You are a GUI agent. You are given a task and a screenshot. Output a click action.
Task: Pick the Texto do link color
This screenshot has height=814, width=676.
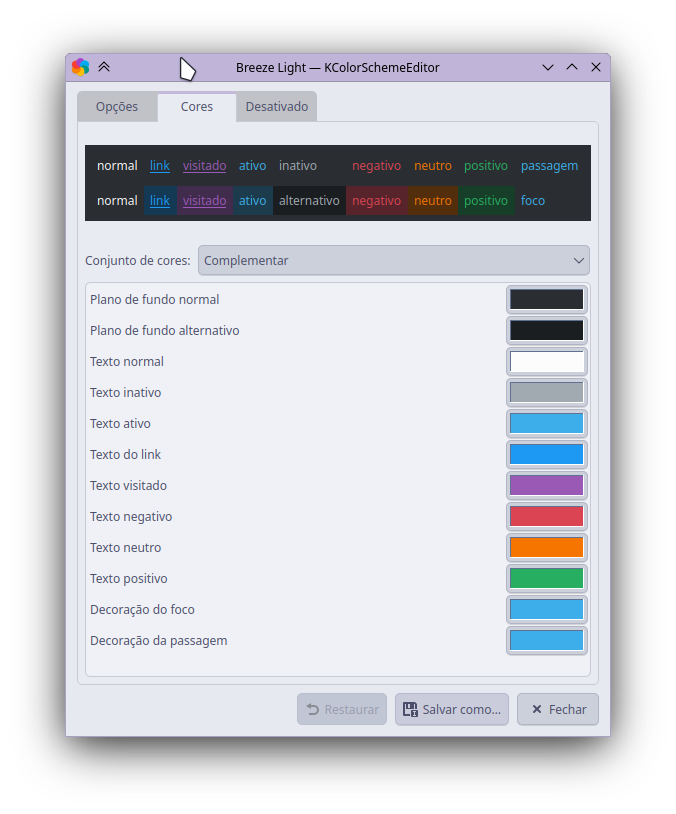pos(547,455)
